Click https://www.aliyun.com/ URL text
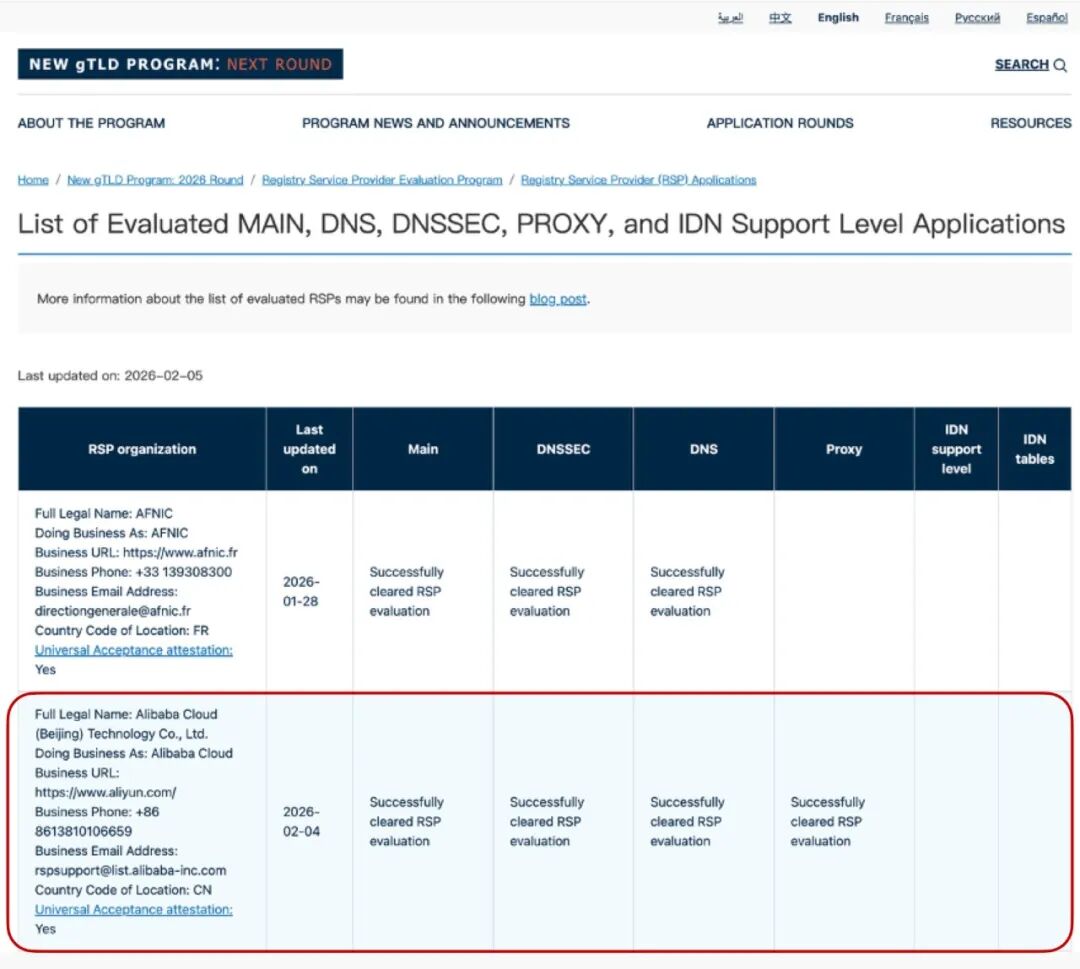 coord(105,793)
